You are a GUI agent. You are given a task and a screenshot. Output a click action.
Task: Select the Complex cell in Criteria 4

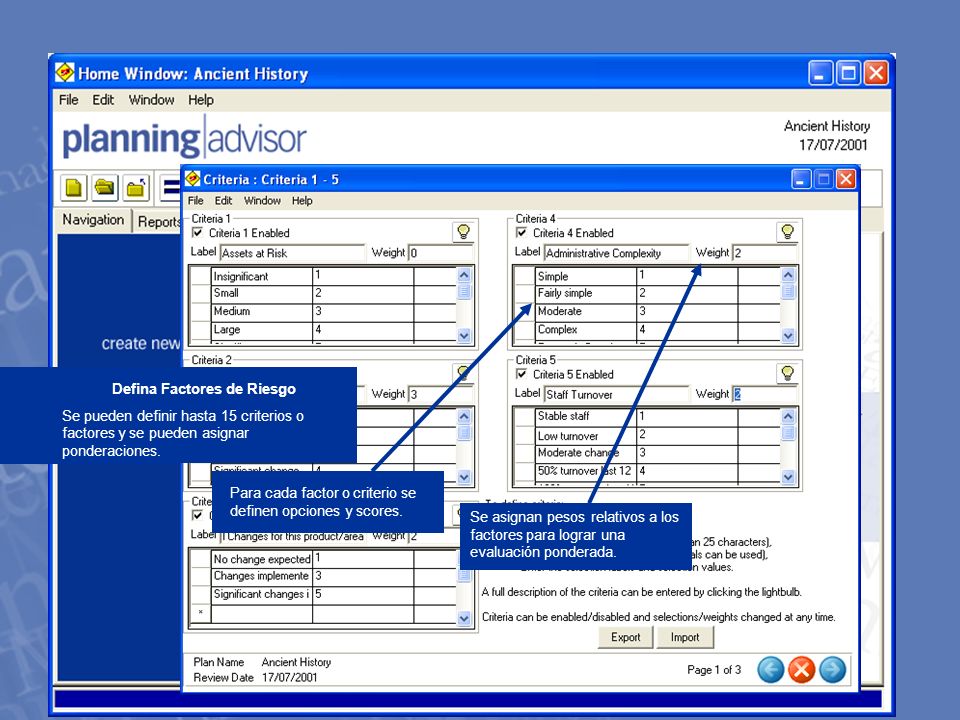[586, 330]
